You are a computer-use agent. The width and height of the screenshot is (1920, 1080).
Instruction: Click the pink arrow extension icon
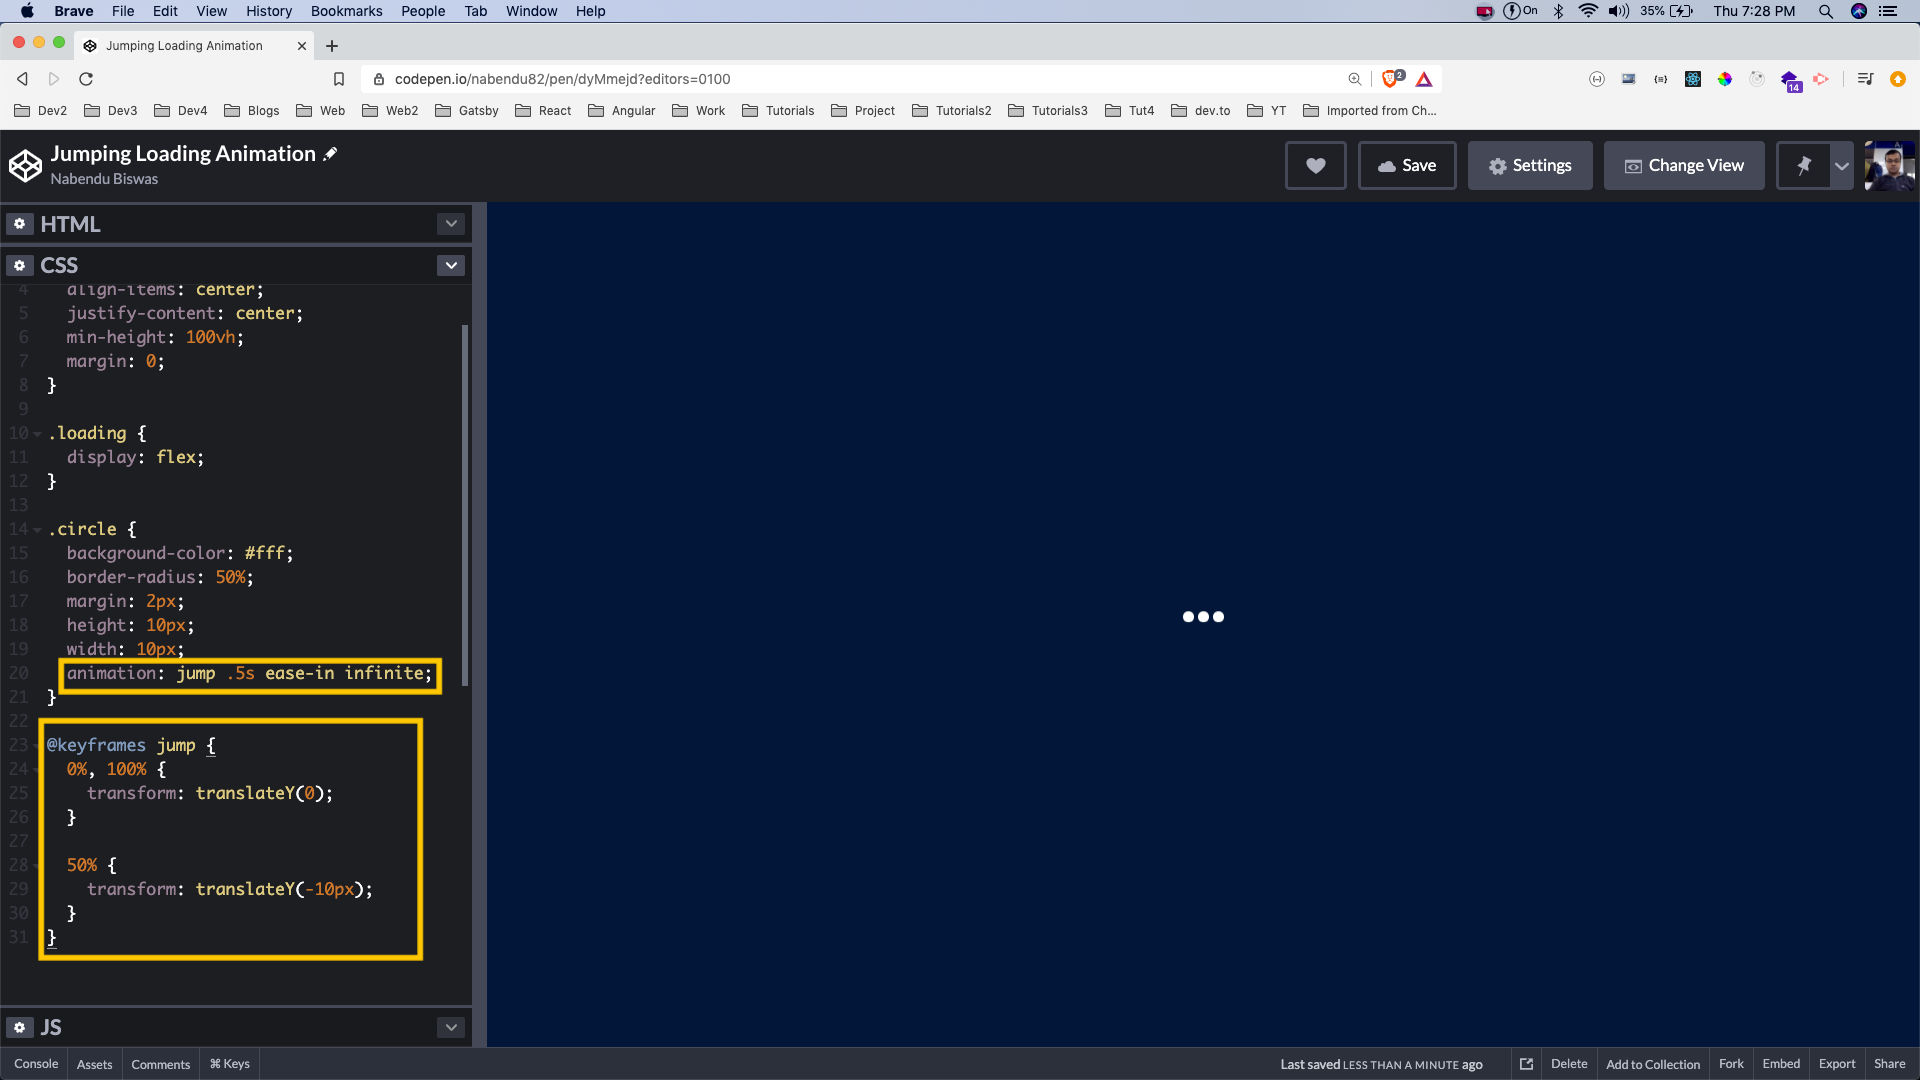1821,79
